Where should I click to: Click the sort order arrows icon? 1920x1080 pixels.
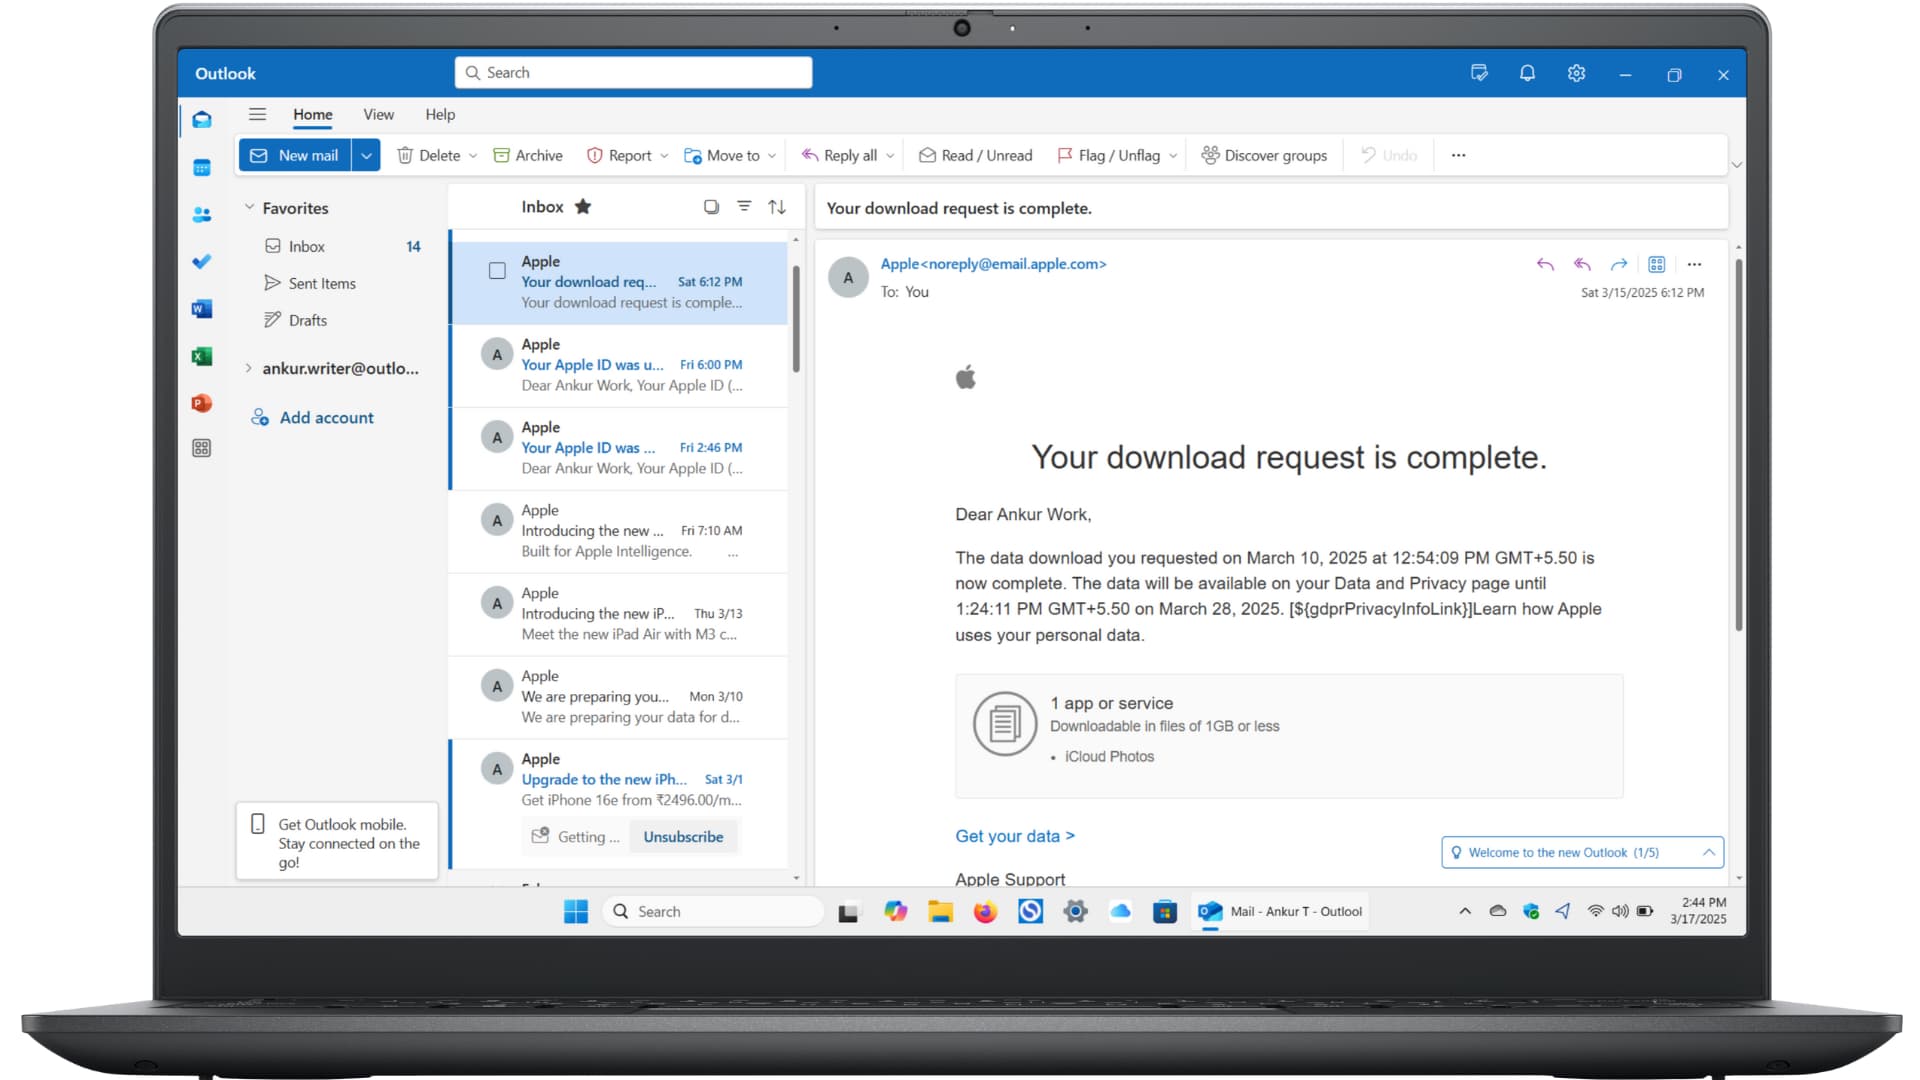click(777, 207)
